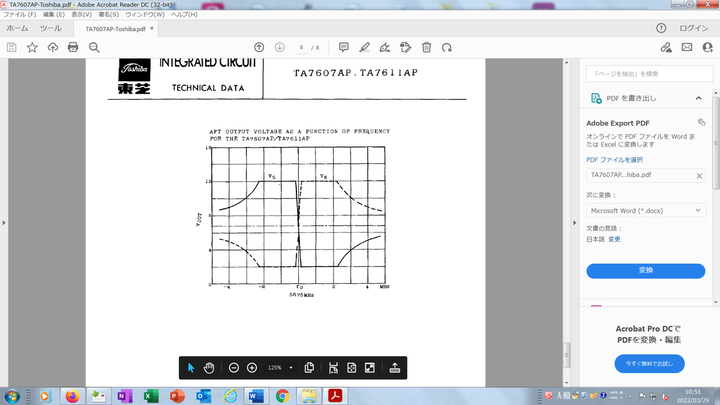Select the hand pan tool
720x405 pixels.
(209, 367)
